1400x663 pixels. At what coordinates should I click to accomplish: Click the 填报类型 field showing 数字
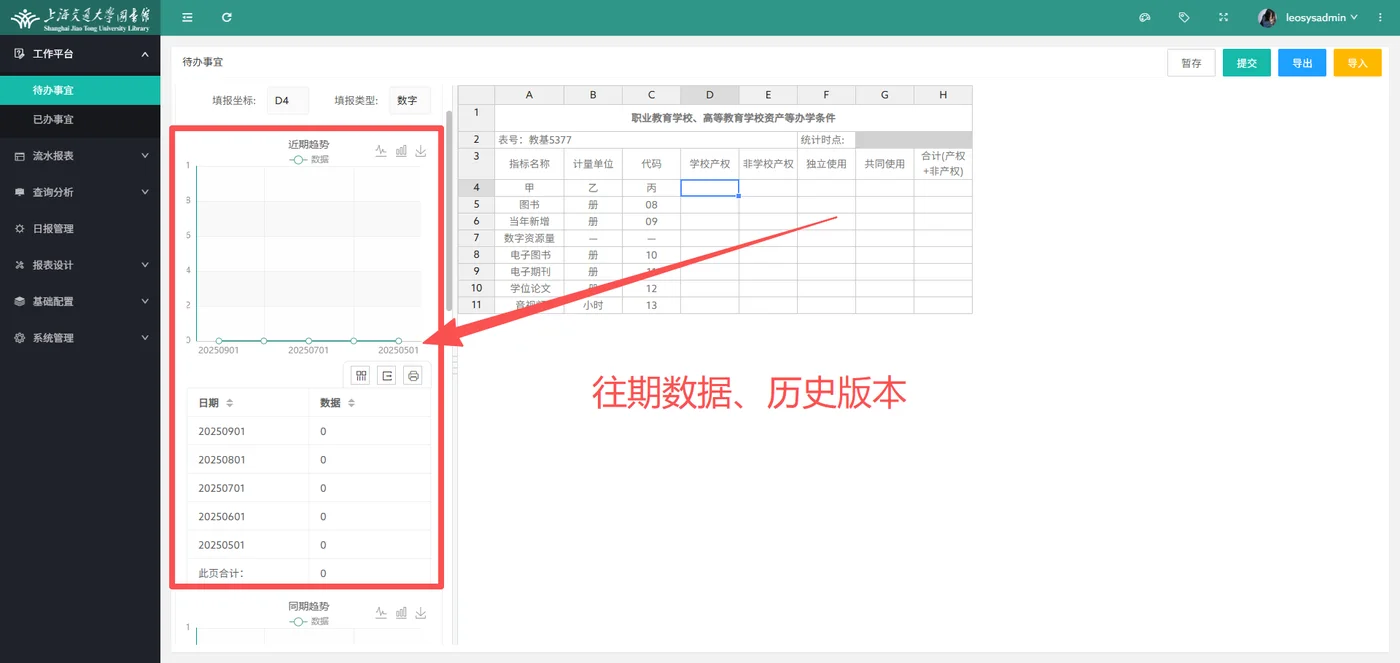pos(409,100)
